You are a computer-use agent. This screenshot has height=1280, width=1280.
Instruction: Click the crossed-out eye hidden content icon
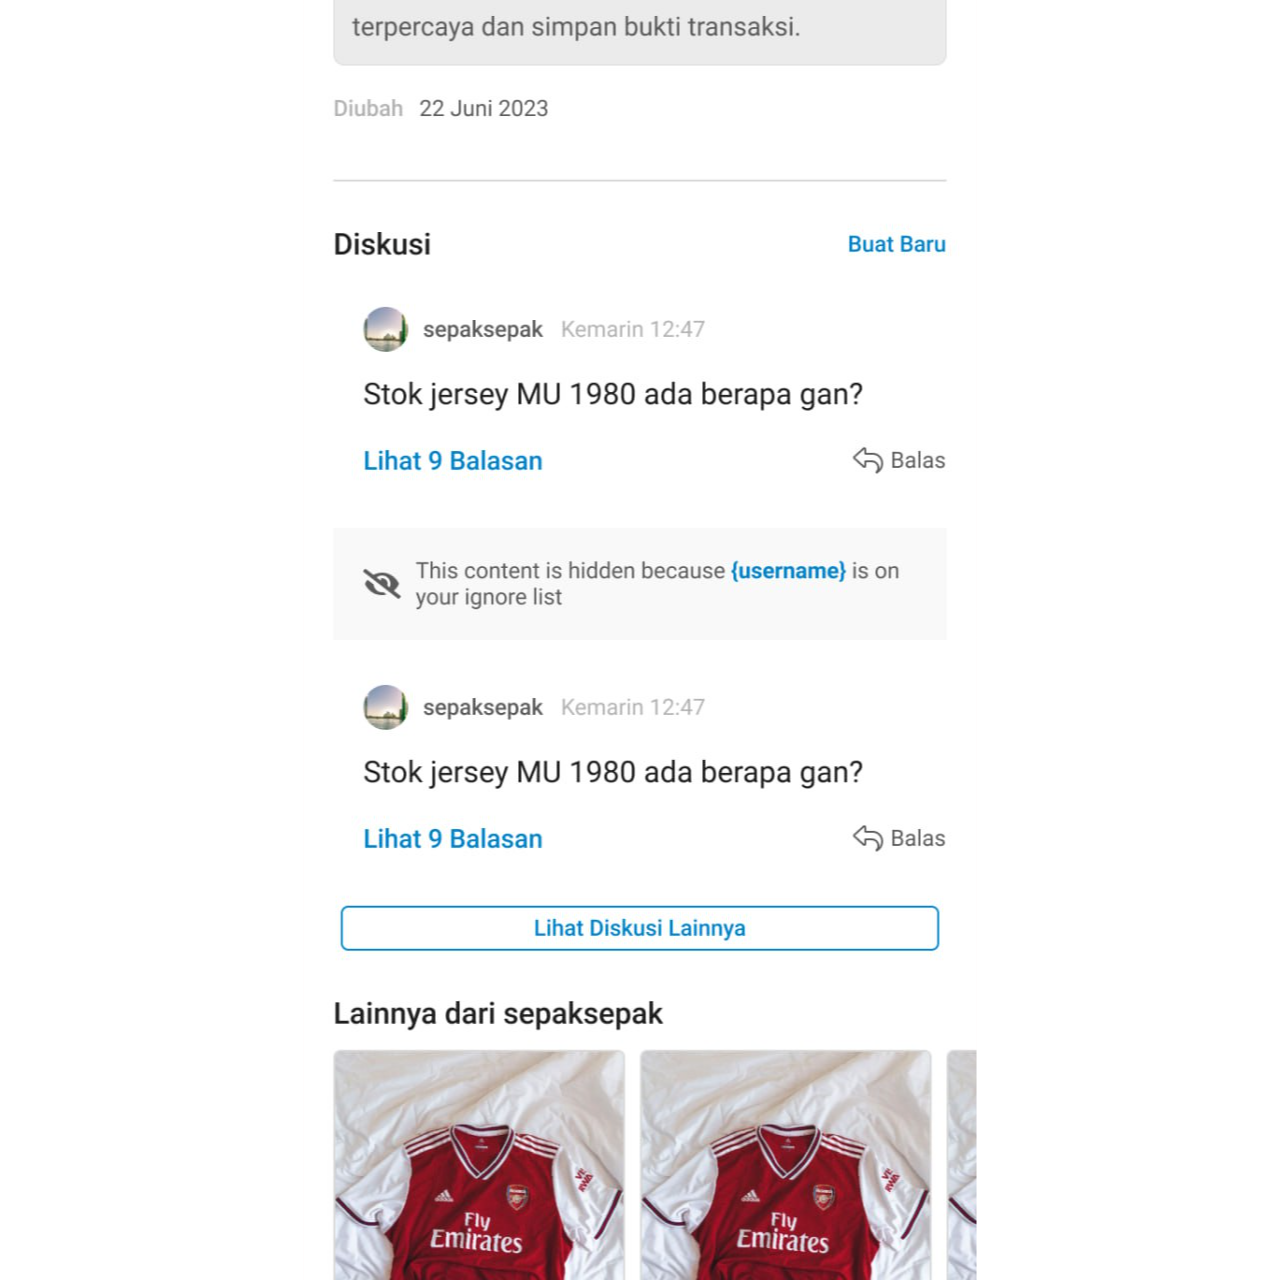click(x=381, y=583)
